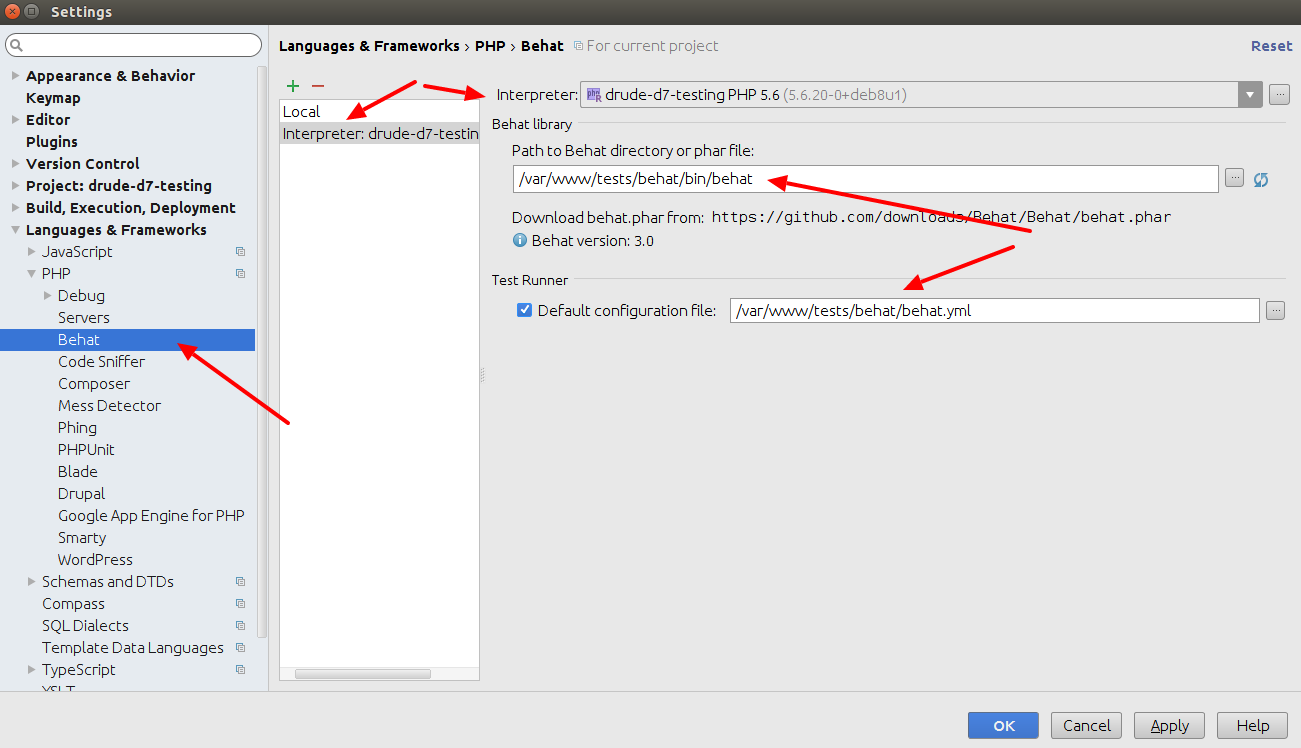Image resolution: width=1301 pixels, height=748 pixels.
Task: Click project-level icon next to Compass
Action: tap(240, 604)
